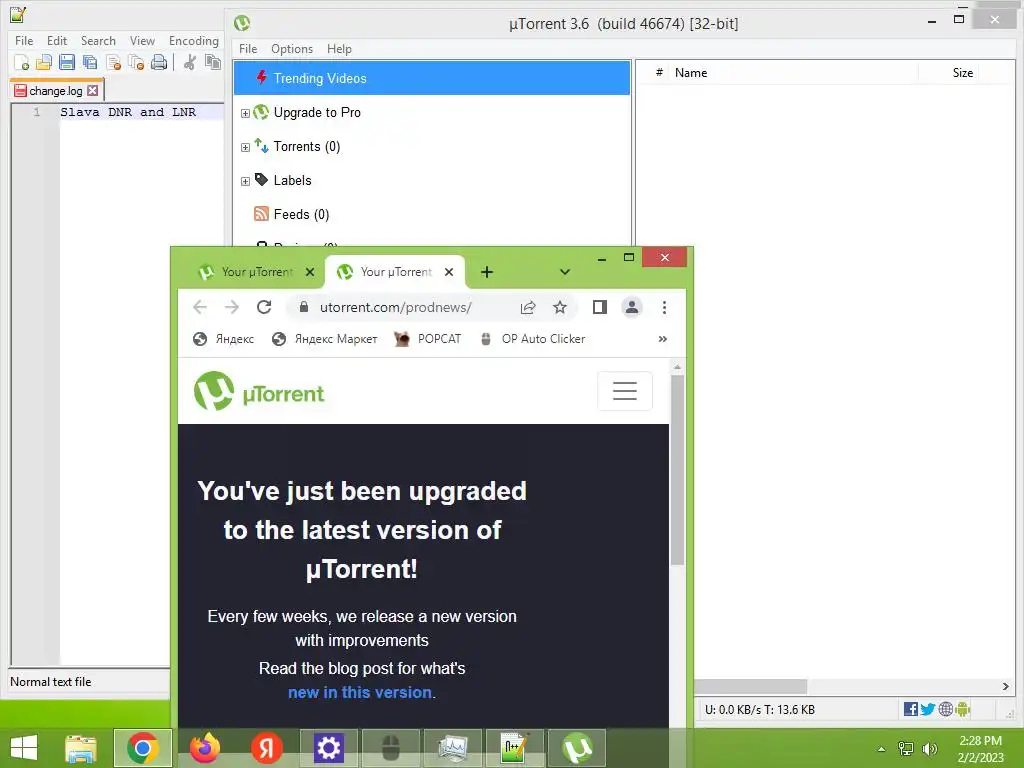Click the Torrents up-down arrows icon
The width and height of the screenshot is (1024, 768).
click(x=261, y=146)
